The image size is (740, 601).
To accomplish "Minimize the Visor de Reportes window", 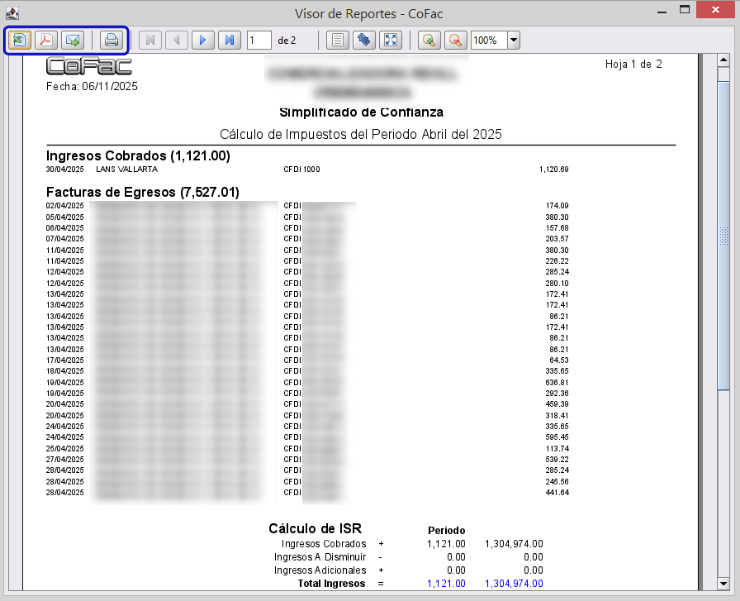I will click(x=662, y=10).
